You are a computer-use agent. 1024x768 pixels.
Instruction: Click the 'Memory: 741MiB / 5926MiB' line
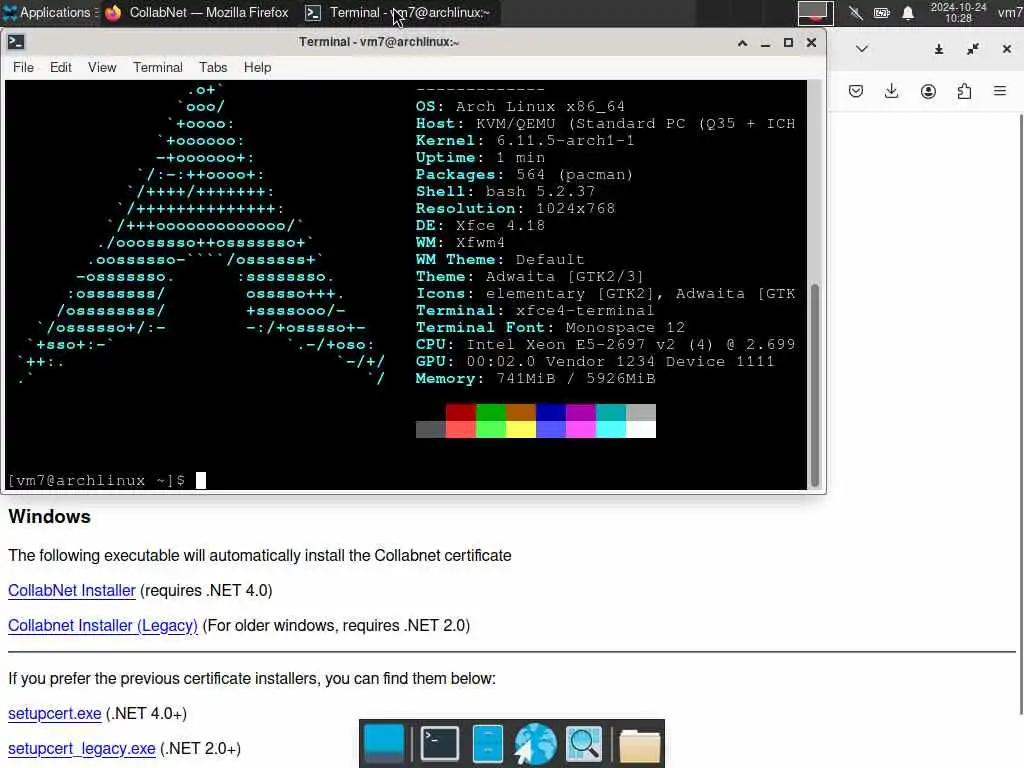tap(536, 378)
